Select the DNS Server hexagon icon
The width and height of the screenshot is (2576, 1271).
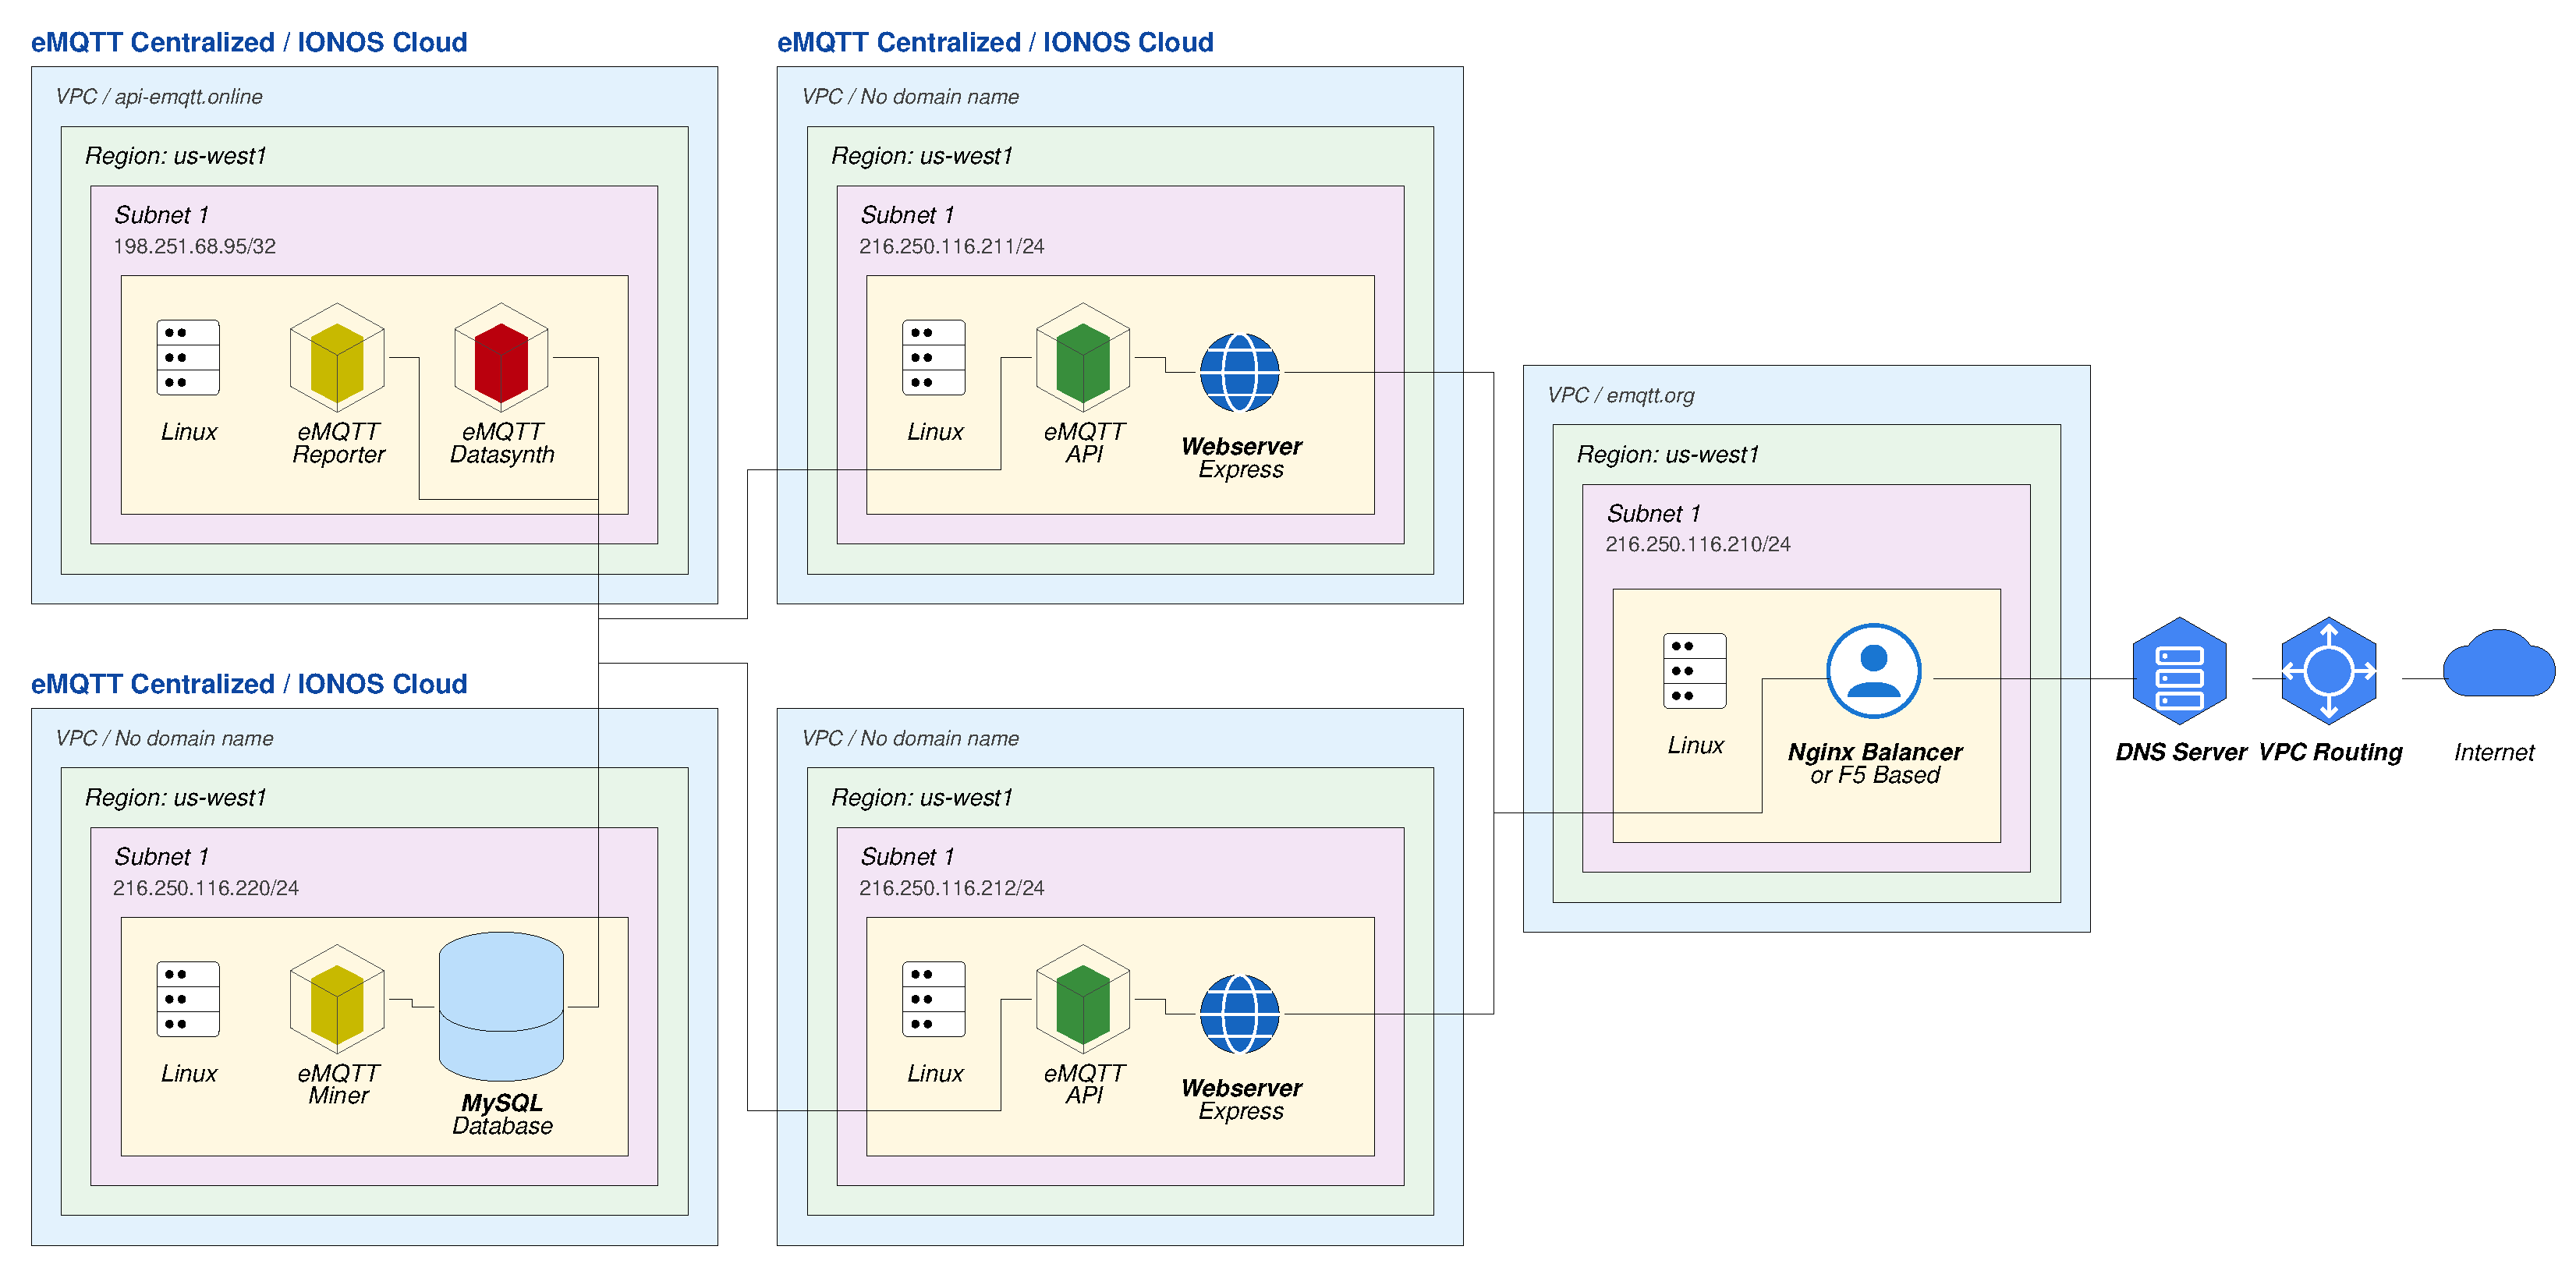[x=2179, y=671]
